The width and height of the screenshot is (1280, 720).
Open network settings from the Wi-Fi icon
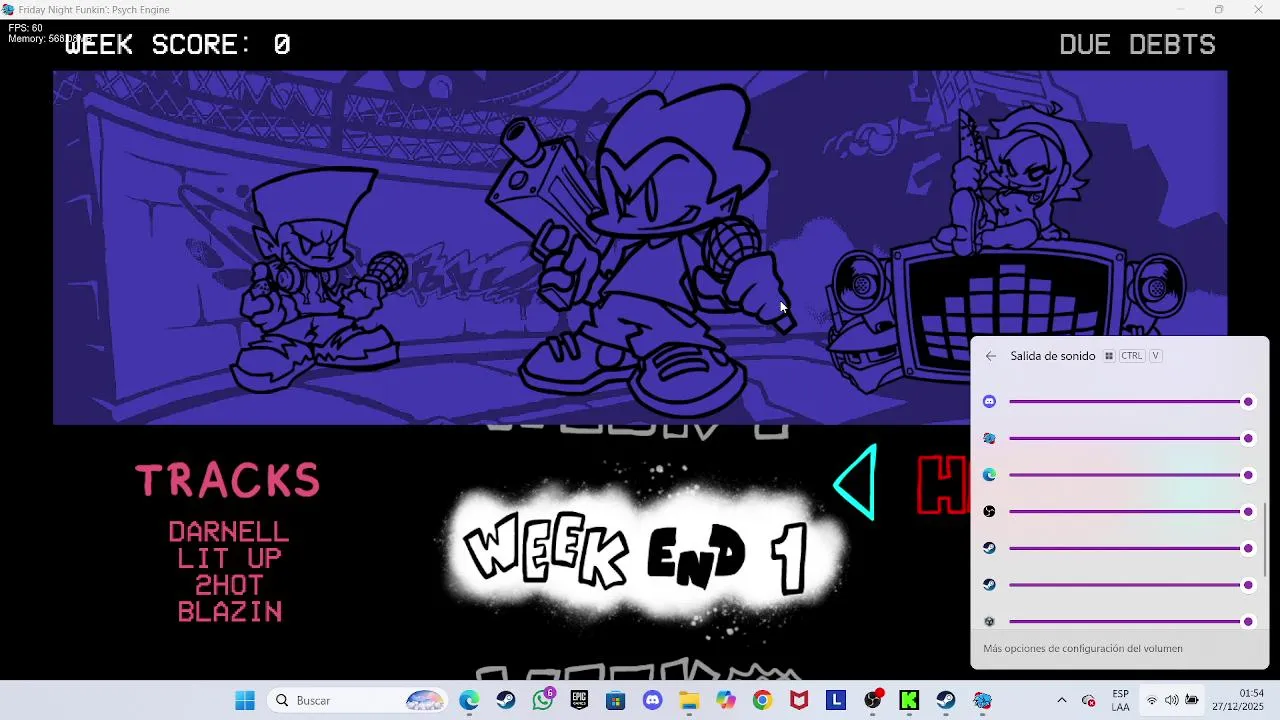[1152, 701]
